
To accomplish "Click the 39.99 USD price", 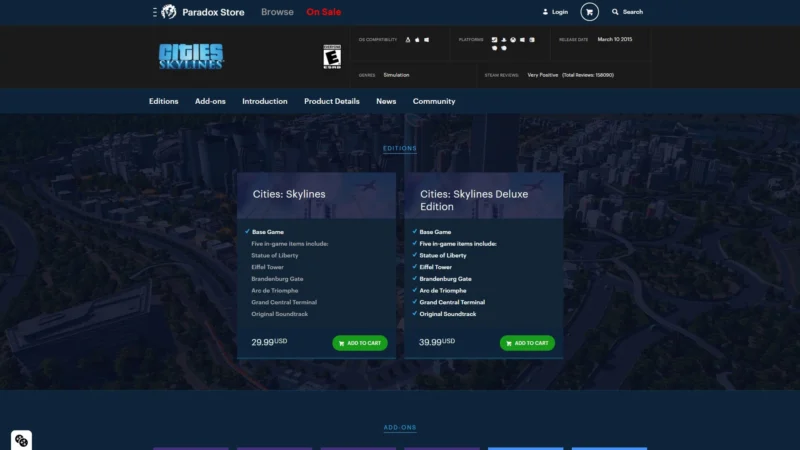I will (x=437, y=342).
